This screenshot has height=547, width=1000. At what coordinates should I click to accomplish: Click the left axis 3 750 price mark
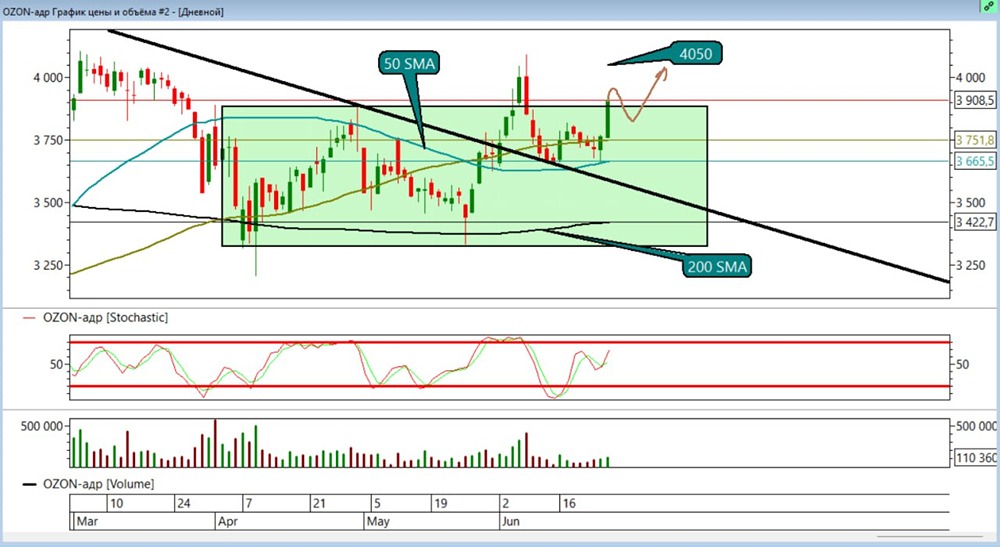click(x=48, y=140)
